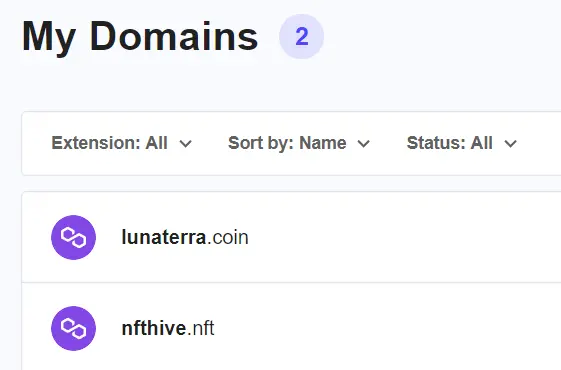Click the Polygon icon beside lunaterra.coin
Viewport: 561px width, 370px height.
click(x=73, y=237)
